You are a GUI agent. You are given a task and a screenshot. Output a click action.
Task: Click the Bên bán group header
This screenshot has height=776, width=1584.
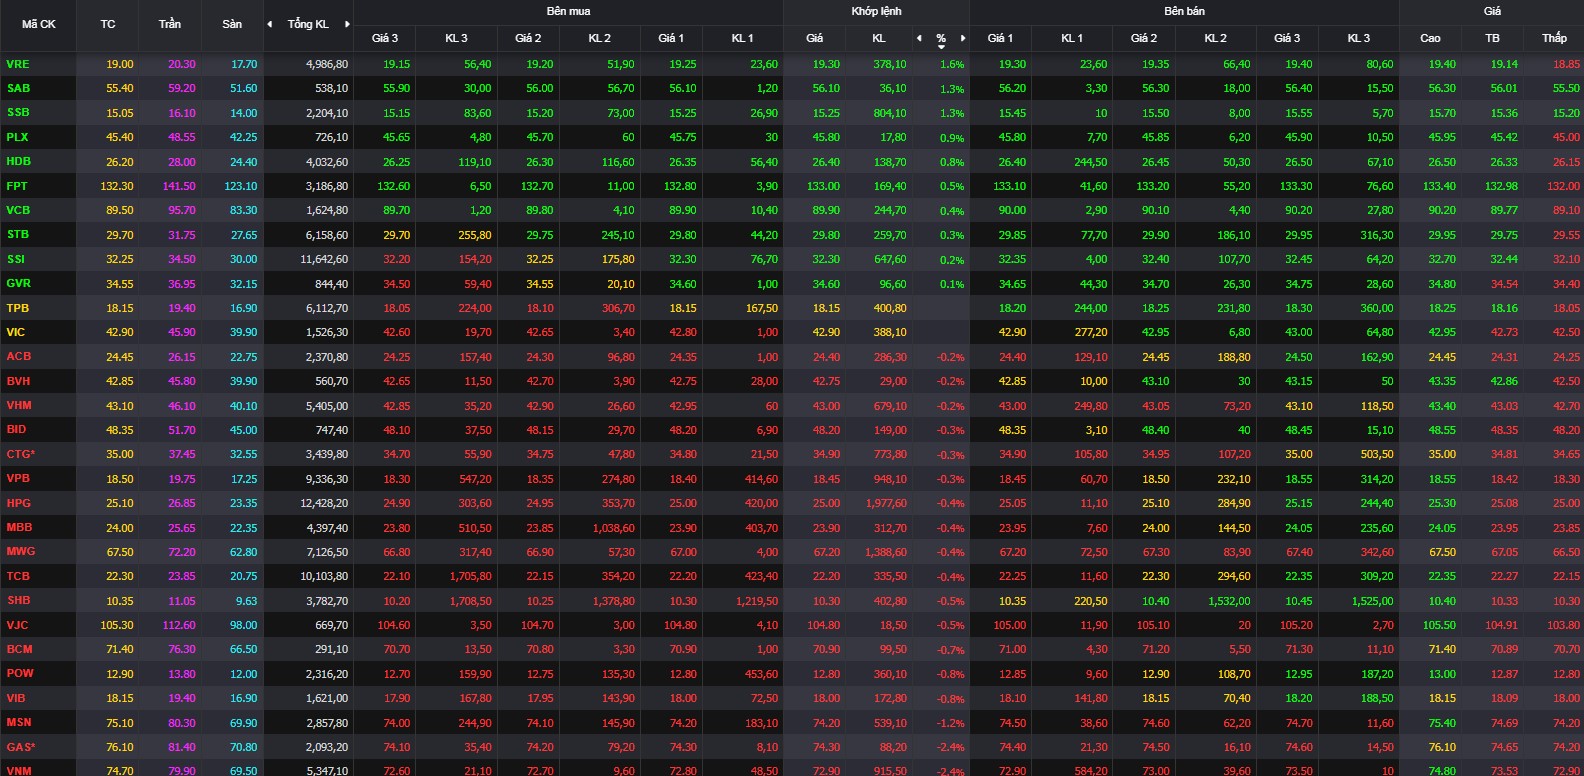[1184, 11]
